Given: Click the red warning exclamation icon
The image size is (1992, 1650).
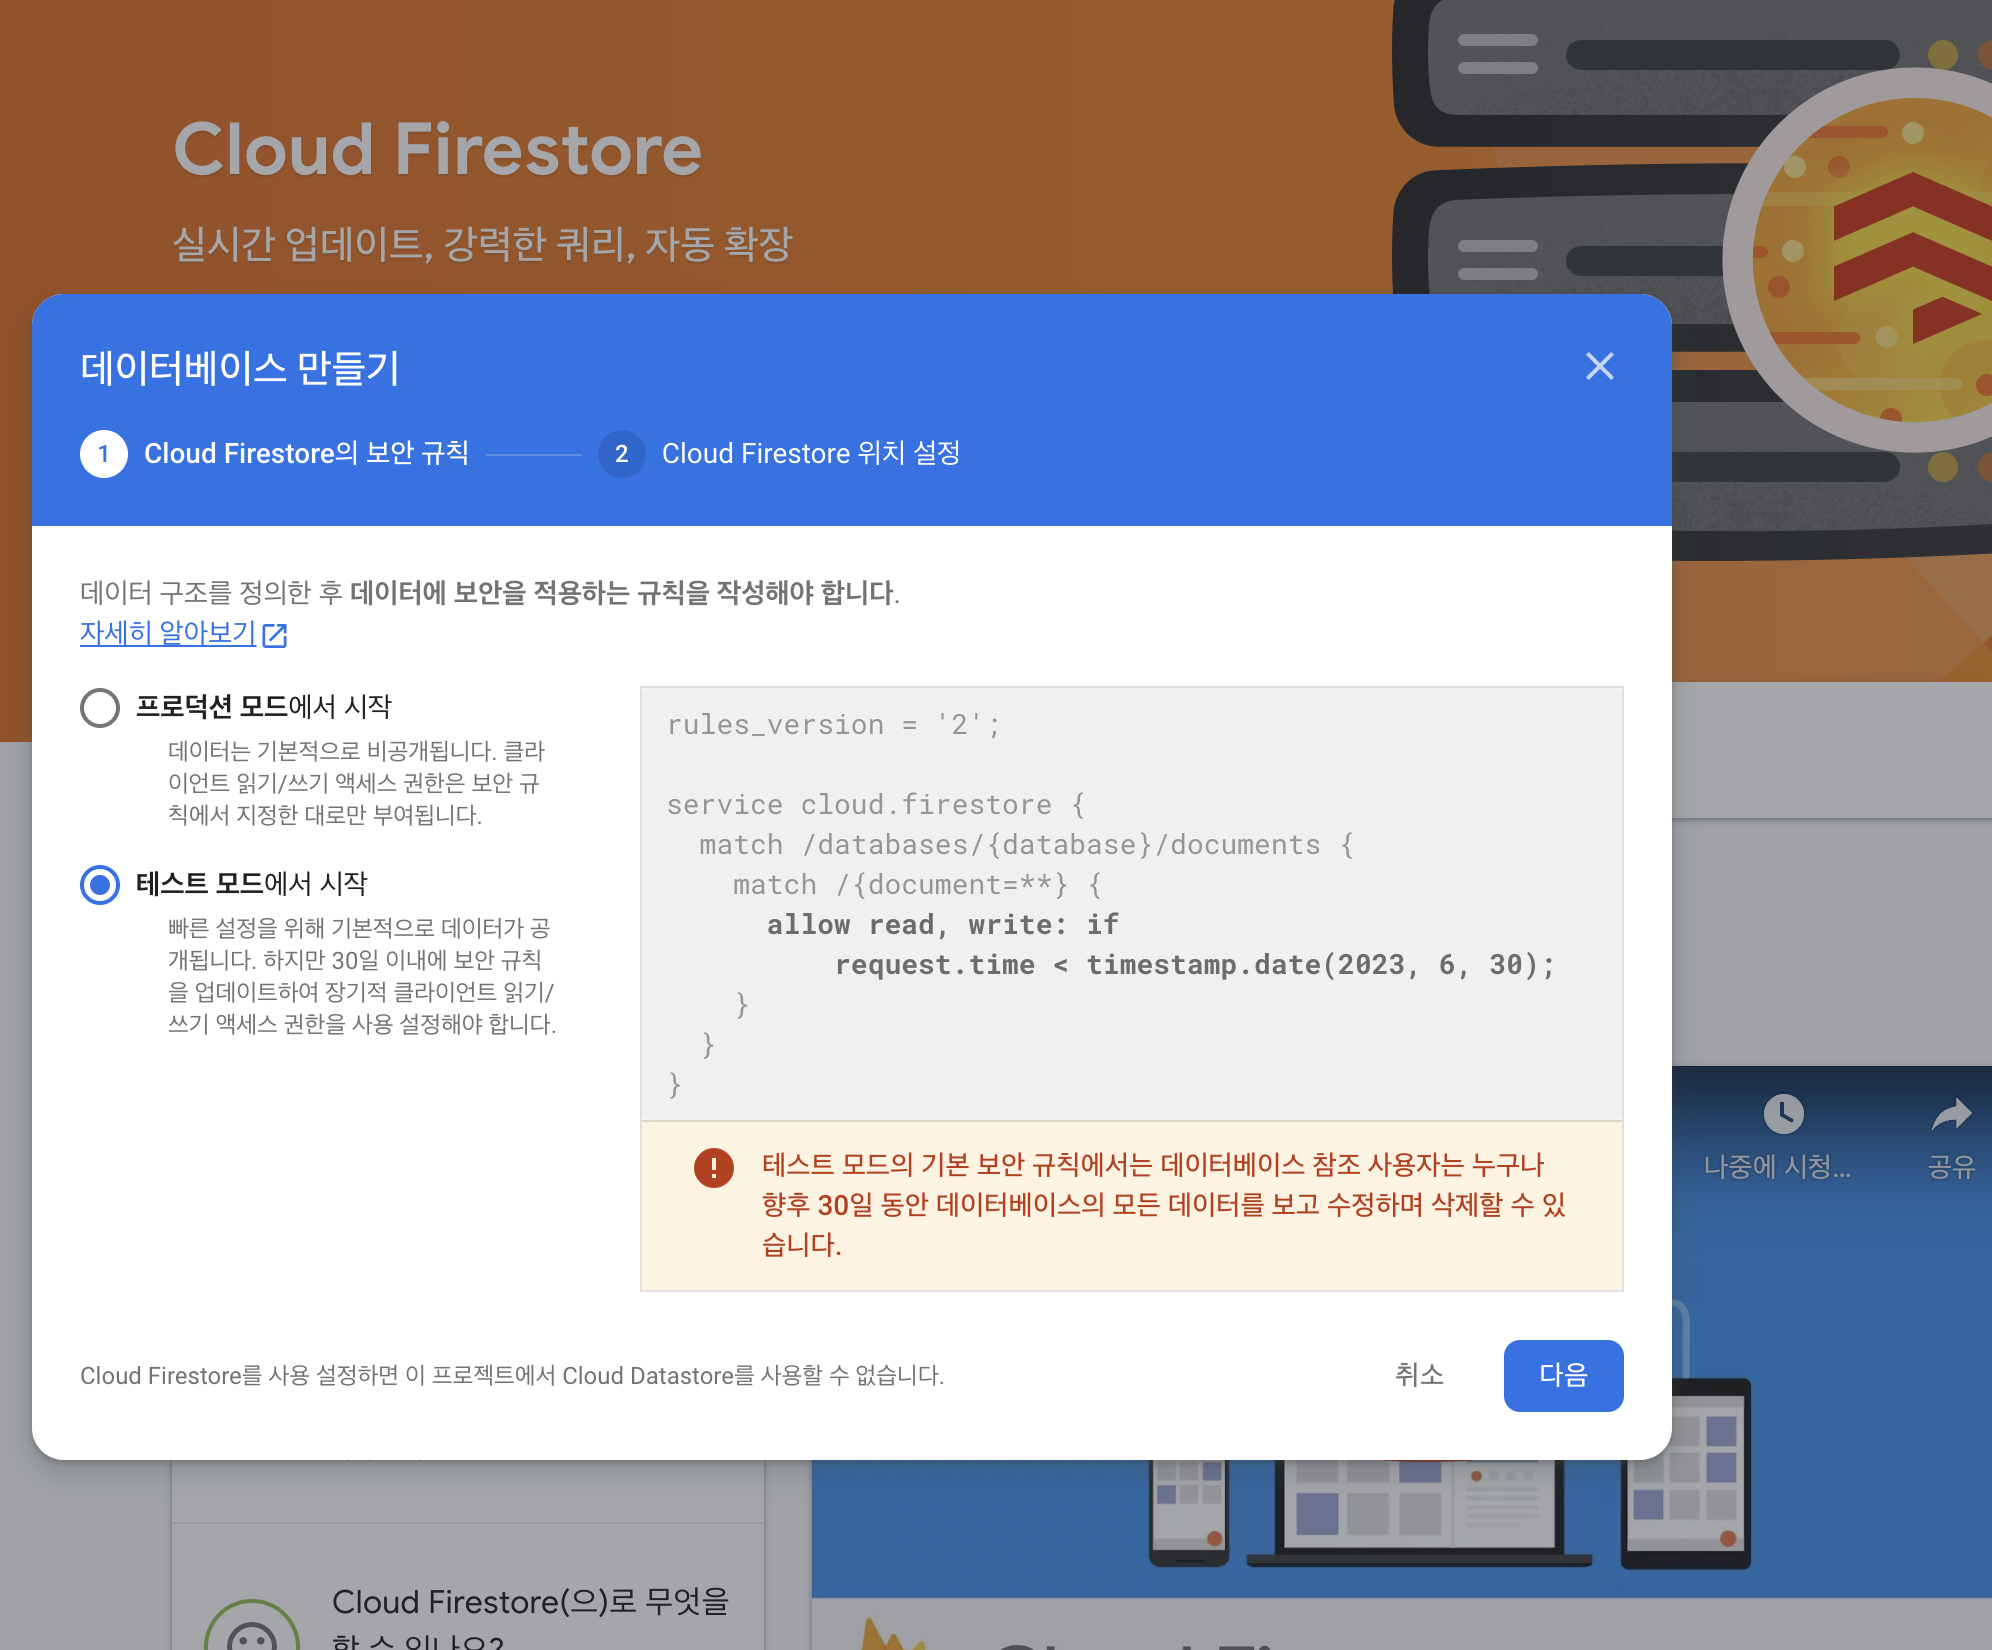Looking at the screenshot, I should [x=713, y=1167].
